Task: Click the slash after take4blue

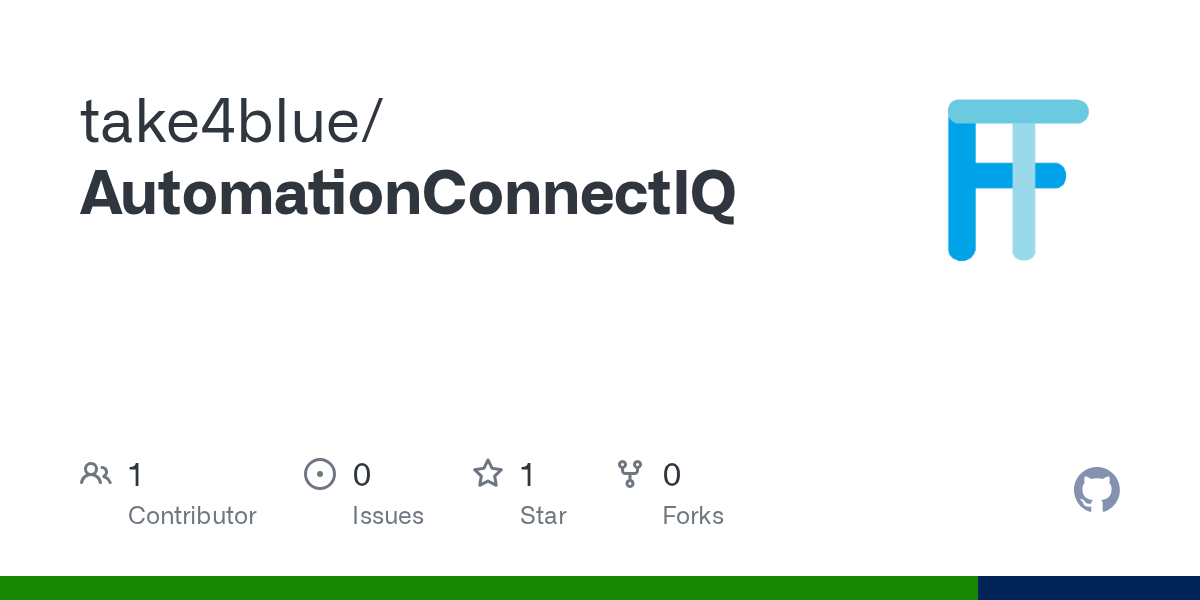Action: pyautogui.click(x=372, y=122)
